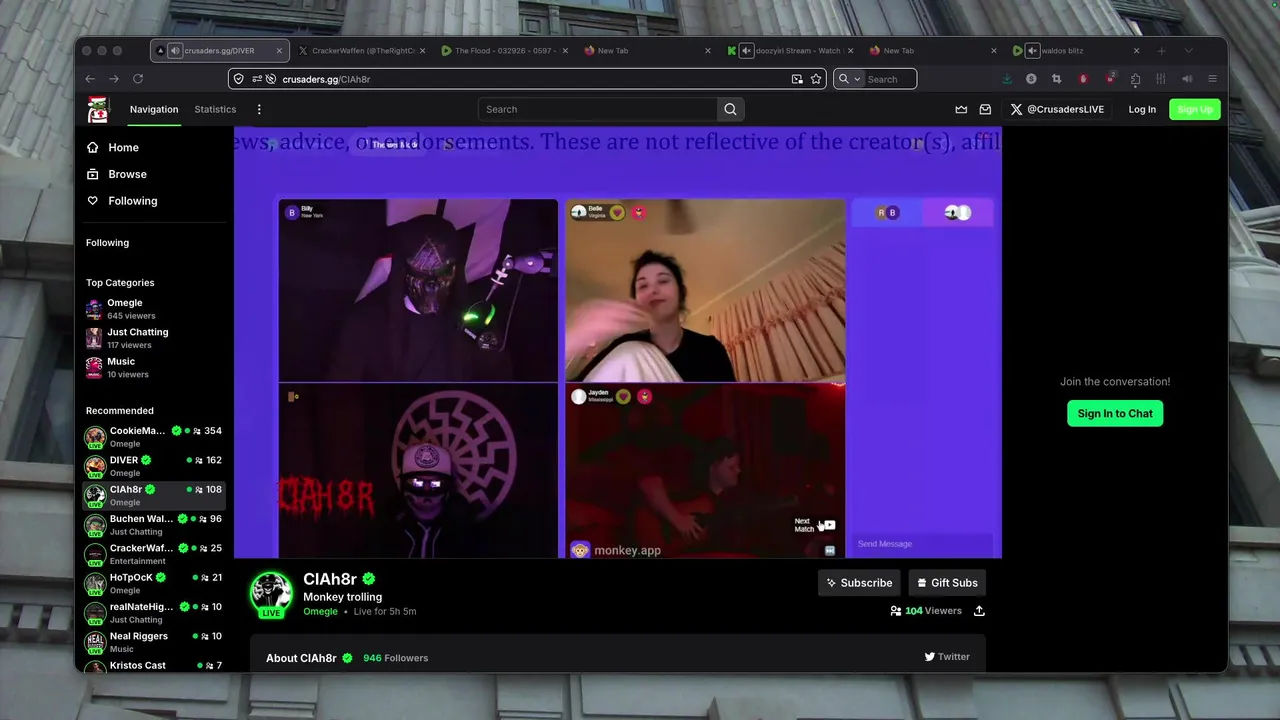Click the stream video player
The height and width of the screenshot is (720, 1280).
617,342
